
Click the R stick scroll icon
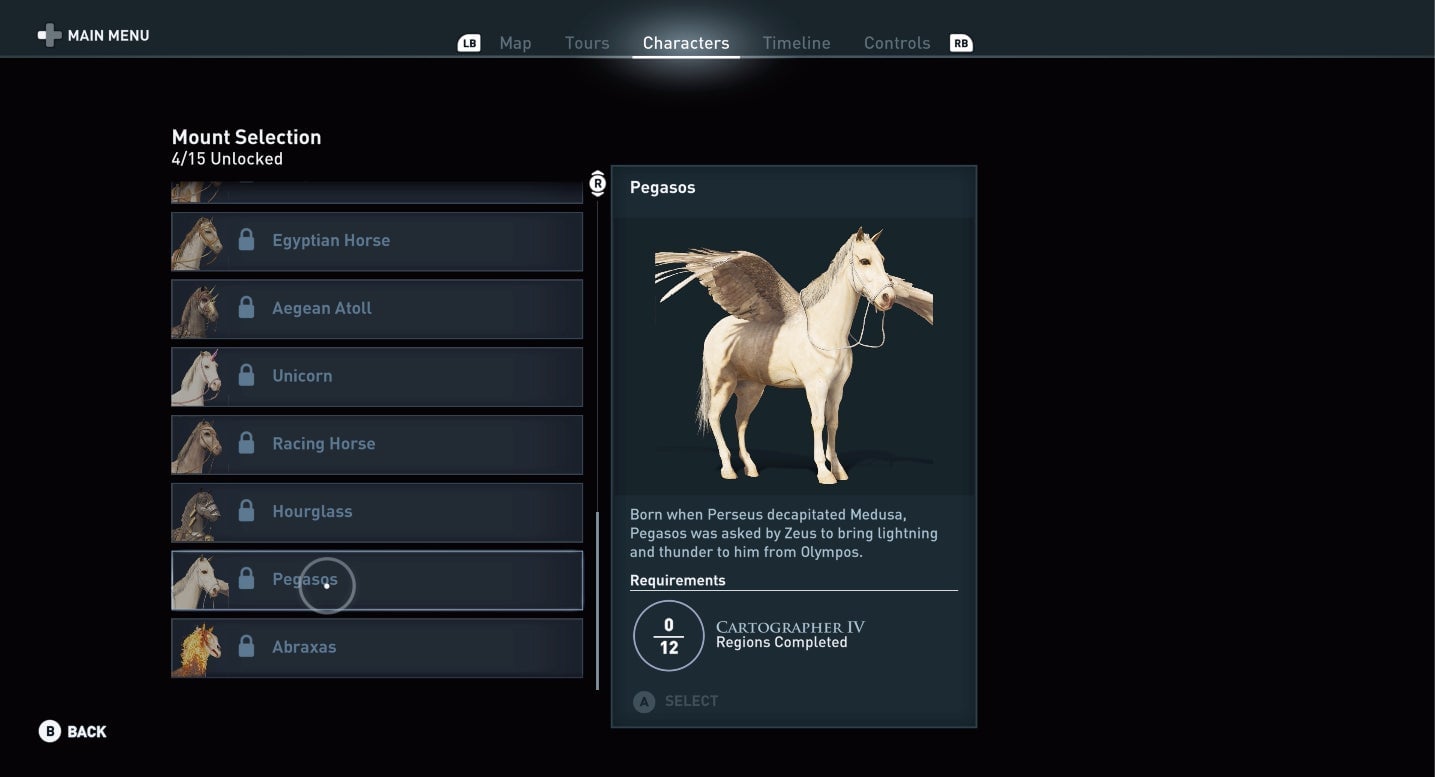pos(597,183)
